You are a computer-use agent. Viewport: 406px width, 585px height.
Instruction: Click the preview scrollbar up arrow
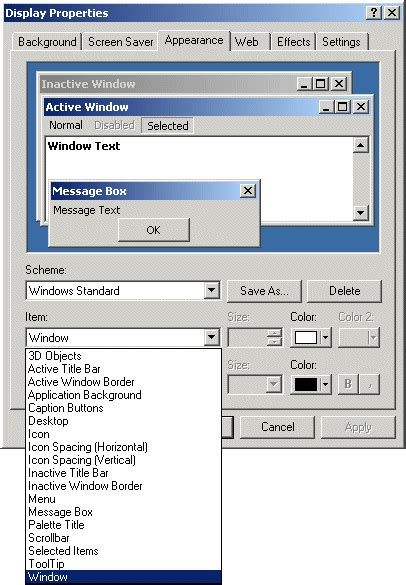(361, 145)
